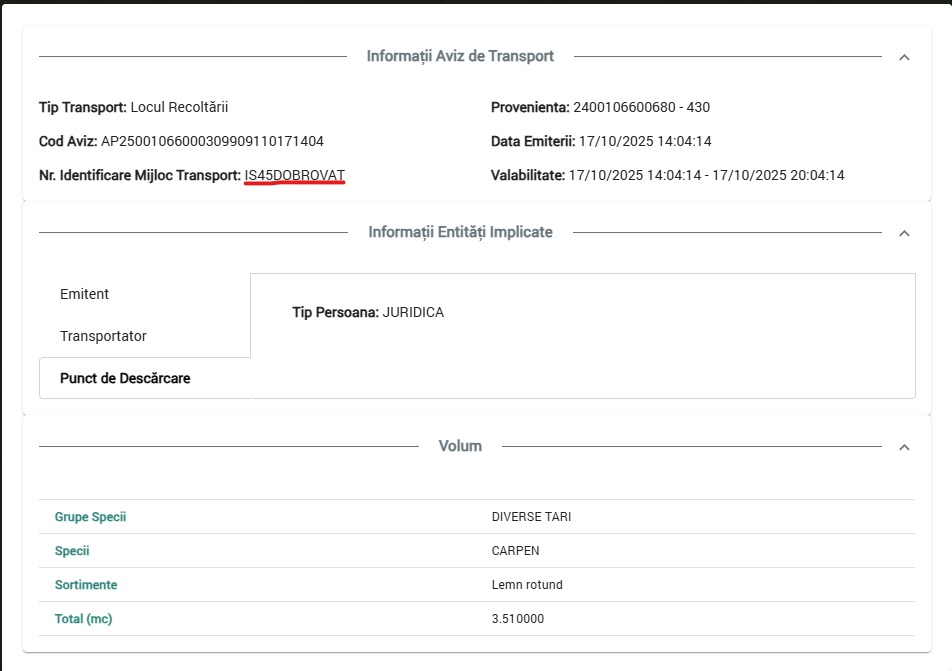Select the Punct de Descărcare tab
The height and width of the screenshot is (671, 952).
[125, 379]
